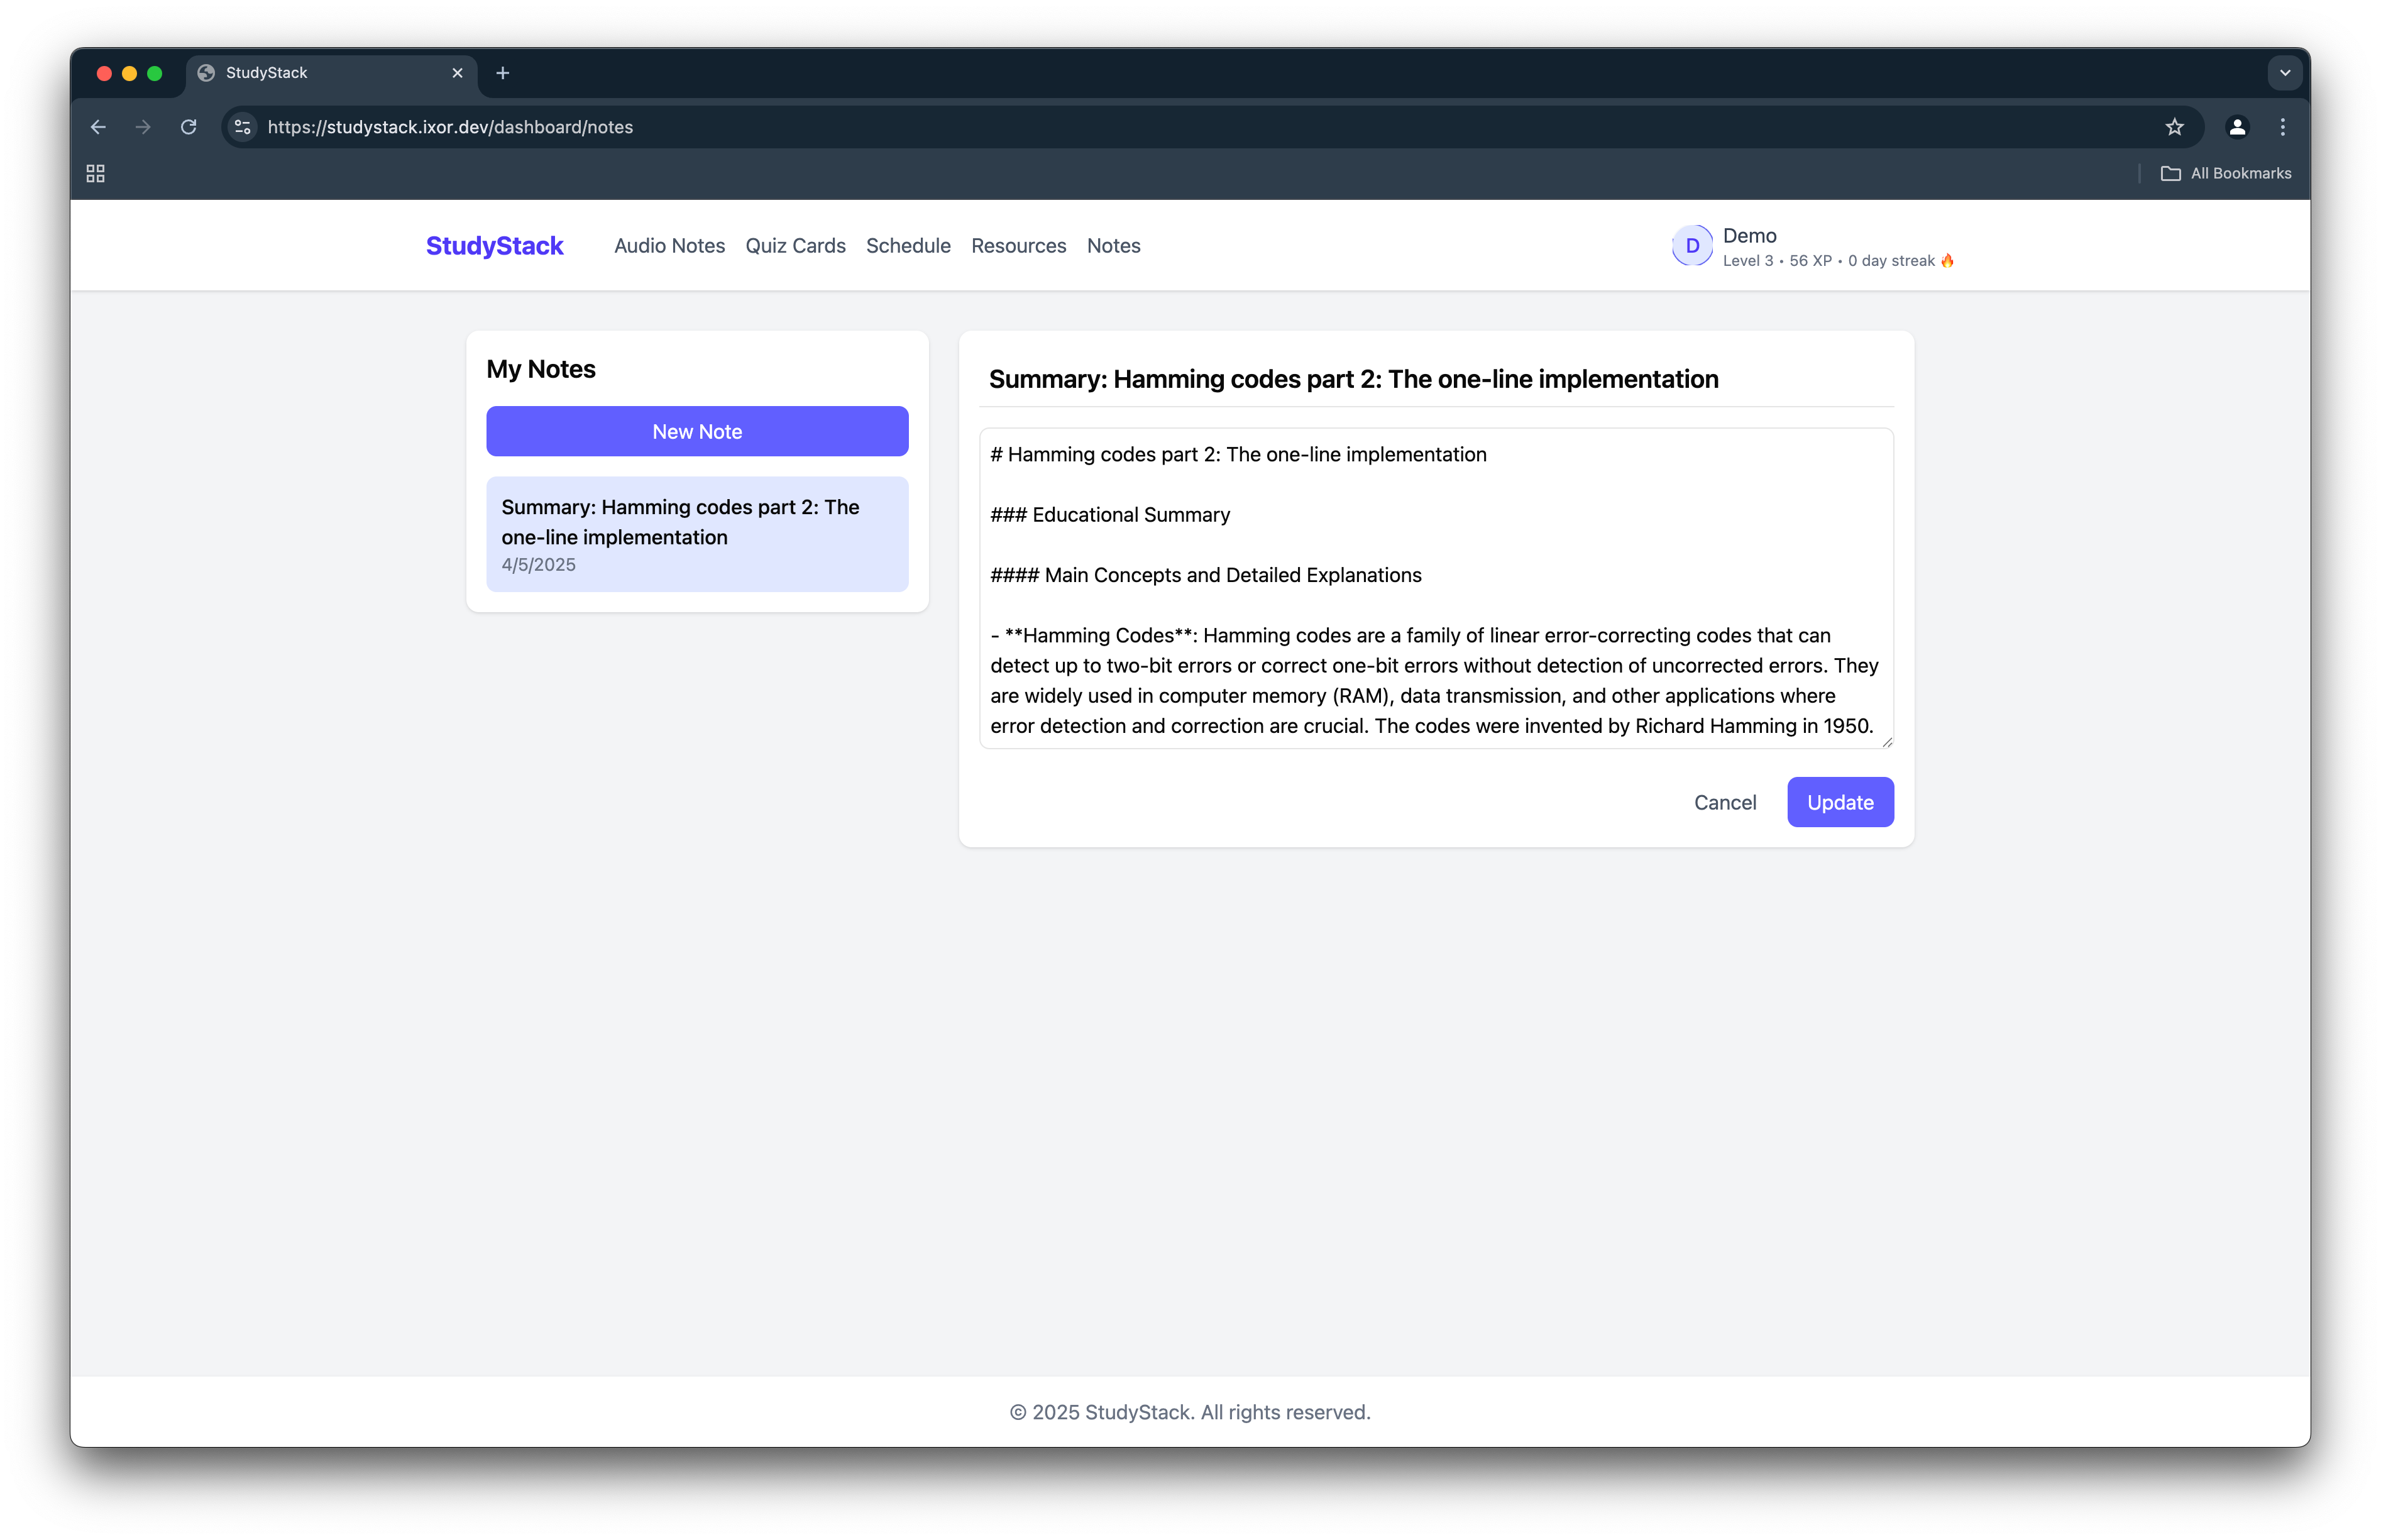This screenshot has height=1540, width=2381.
Task: Open the apps grid icon in bookmarks bar
Action: 96,174
